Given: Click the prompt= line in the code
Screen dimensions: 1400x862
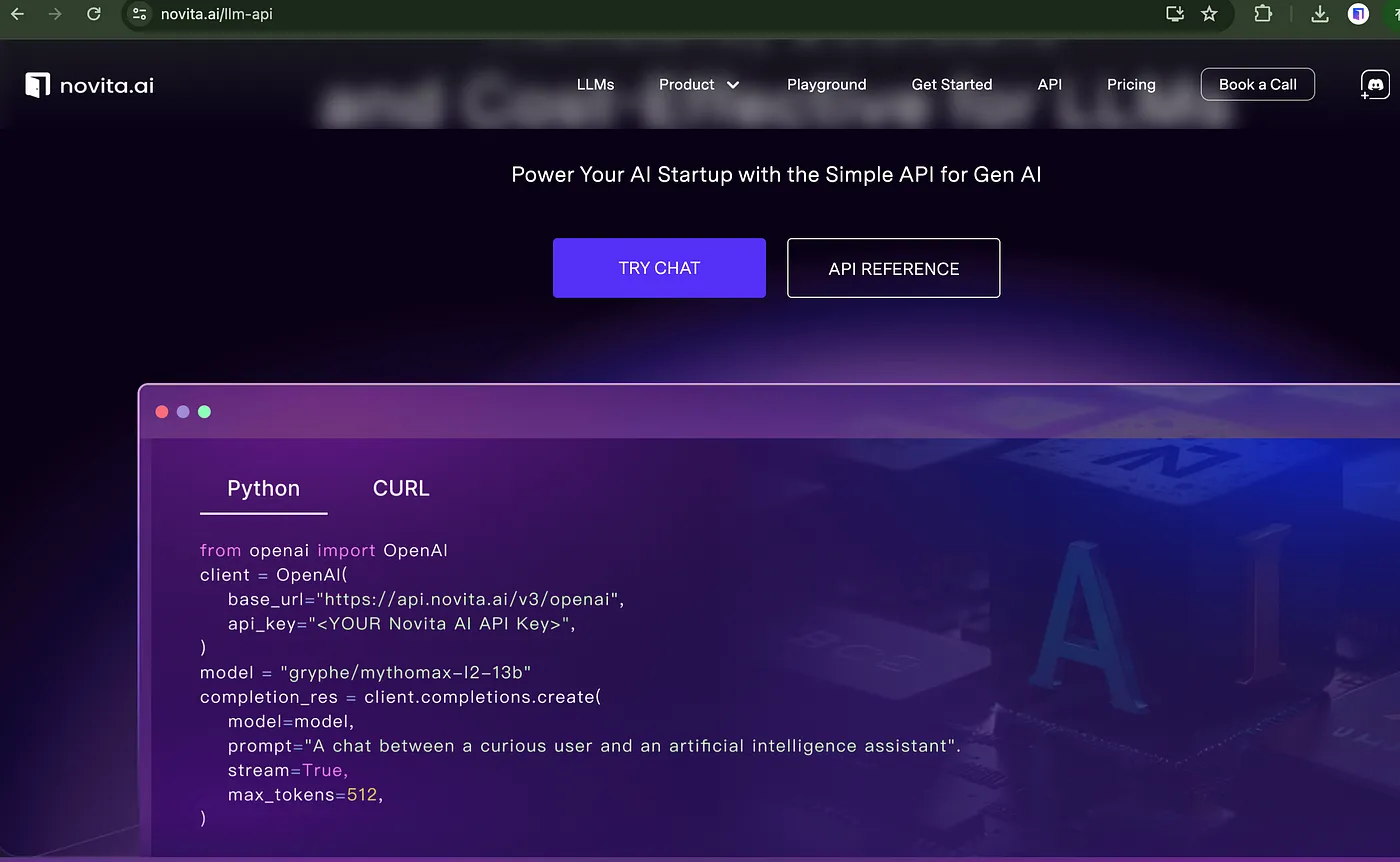Looking at the screenshot, I should click(x=595, y=746).
